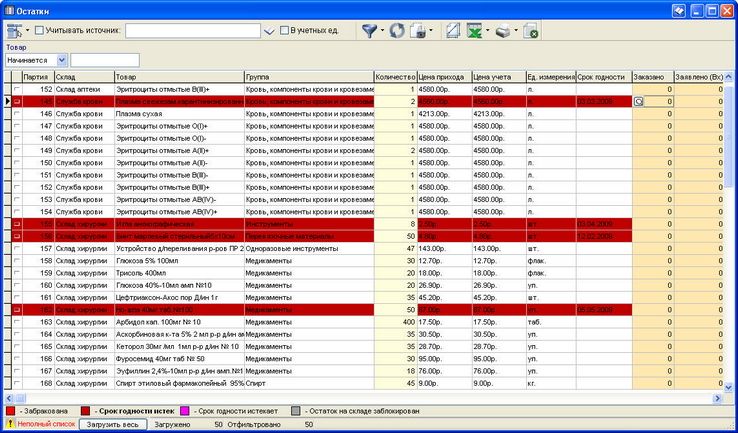
Task: Click the funnel filter icon
Action: pos(369,31)
